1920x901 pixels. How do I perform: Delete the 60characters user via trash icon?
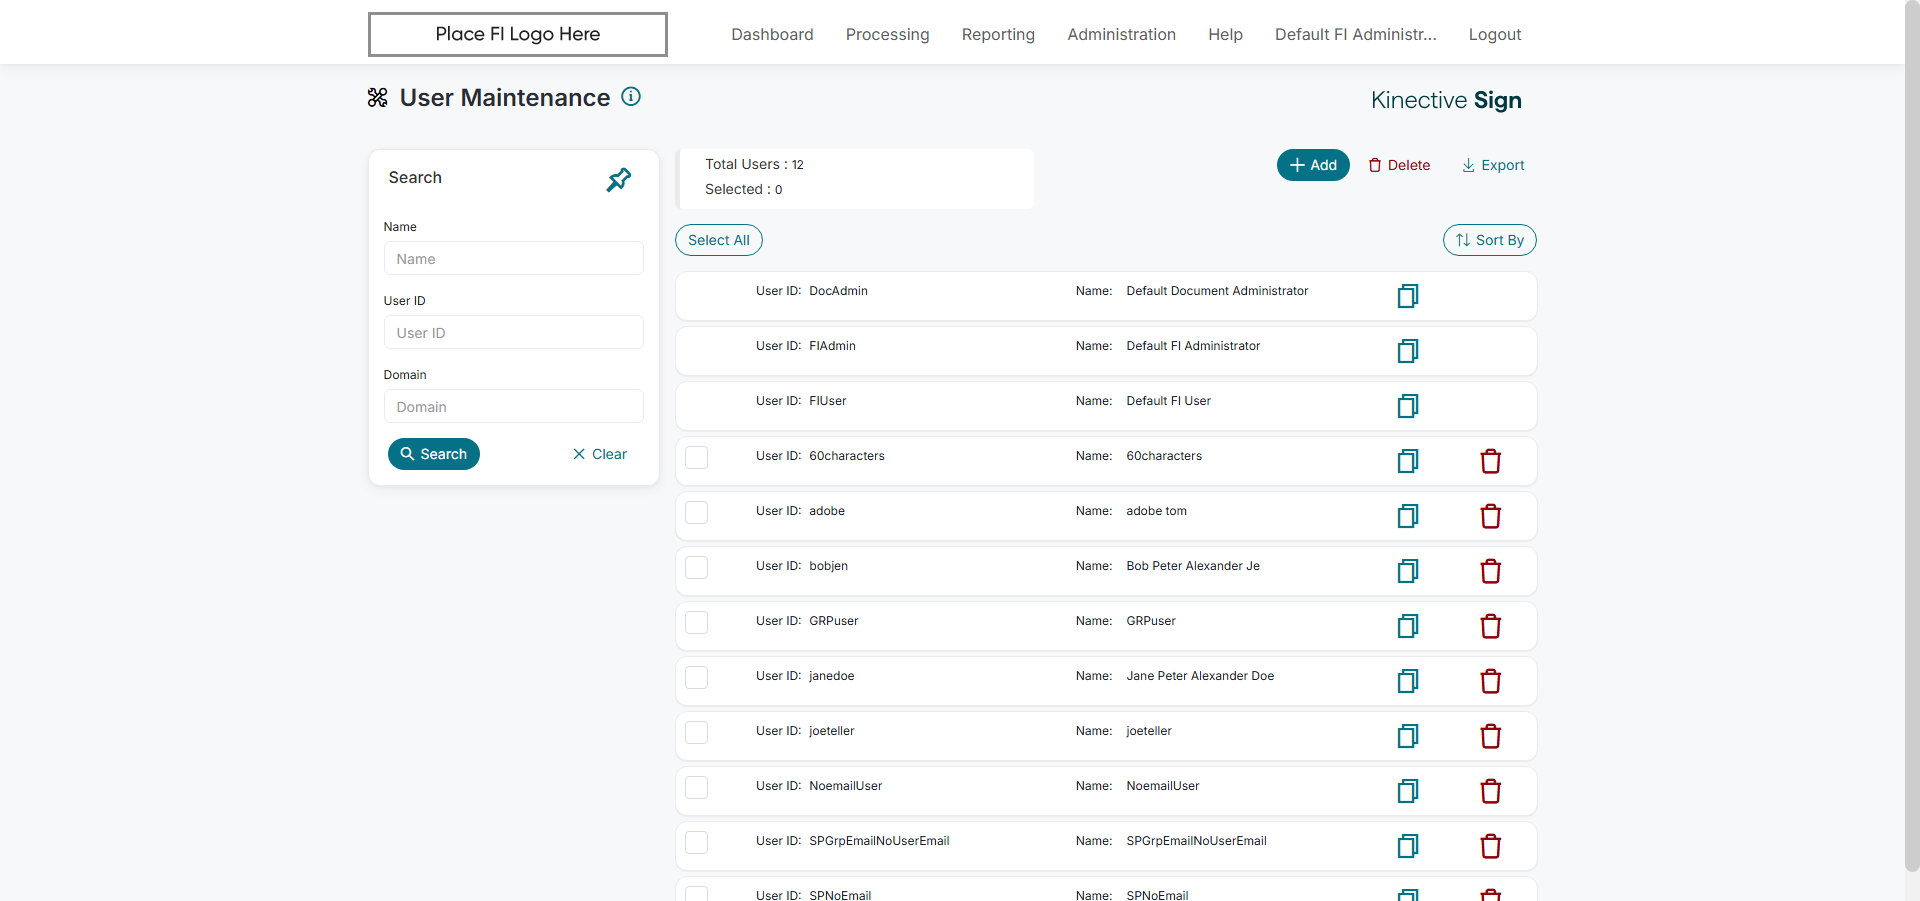point(1491,461)
